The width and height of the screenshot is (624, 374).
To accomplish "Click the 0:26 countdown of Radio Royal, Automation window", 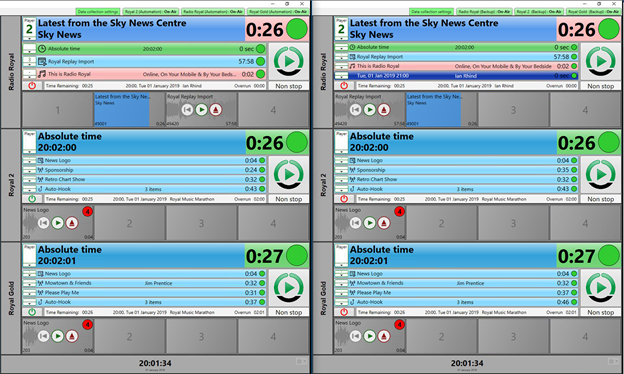I will pos(265,30).
